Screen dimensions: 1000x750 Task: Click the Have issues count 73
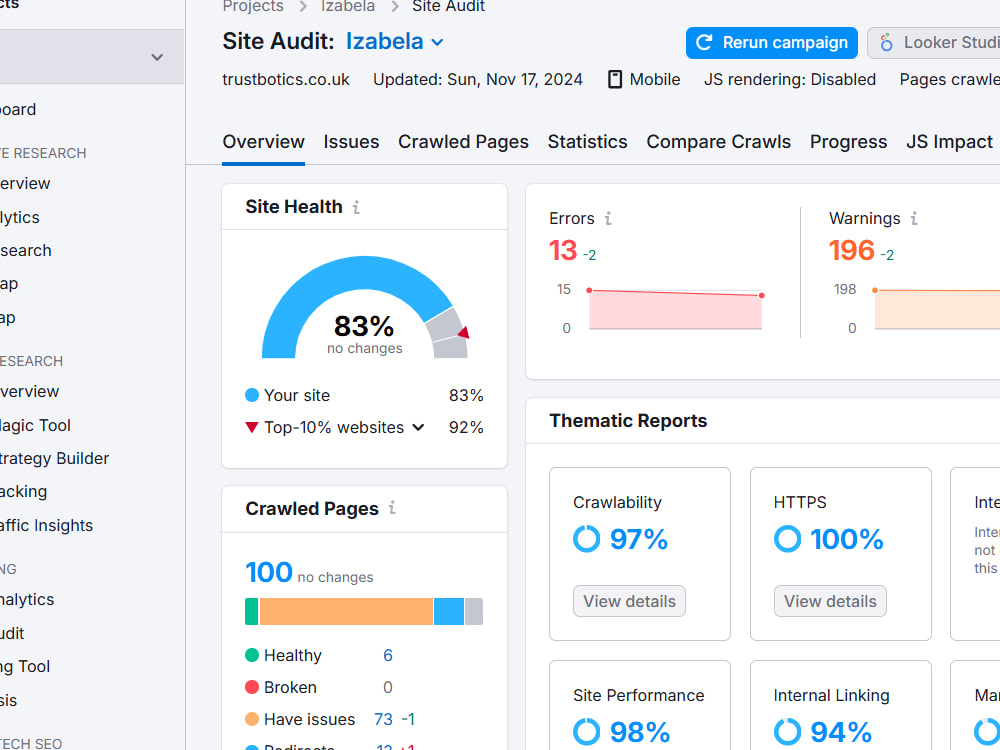click(x=383, y=719)
